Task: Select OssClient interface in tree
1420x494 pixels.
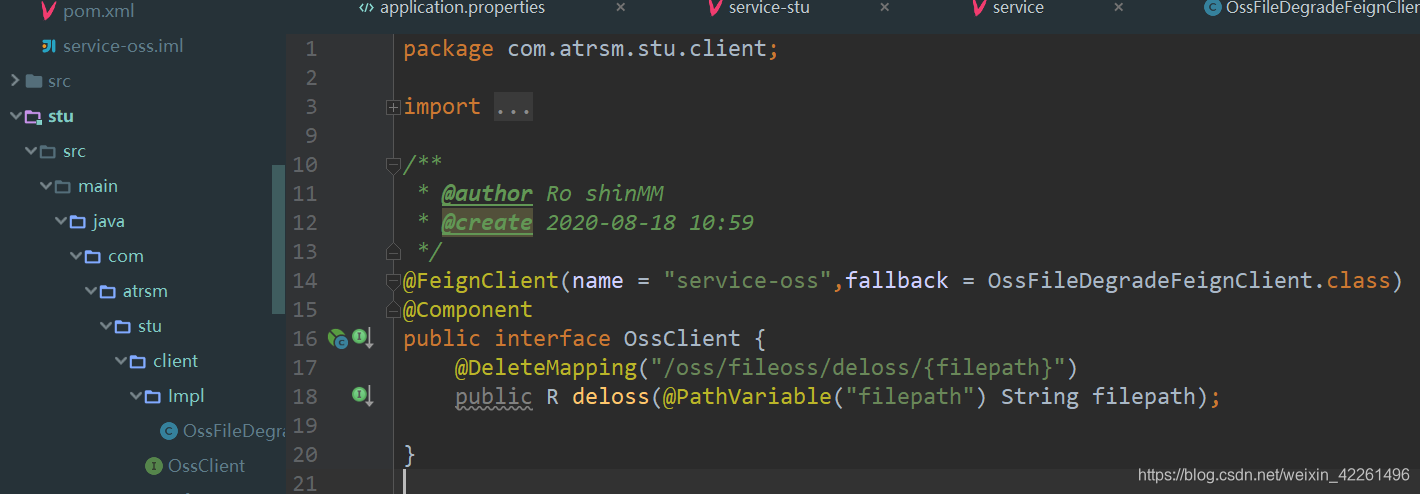Action: (206, 466)
